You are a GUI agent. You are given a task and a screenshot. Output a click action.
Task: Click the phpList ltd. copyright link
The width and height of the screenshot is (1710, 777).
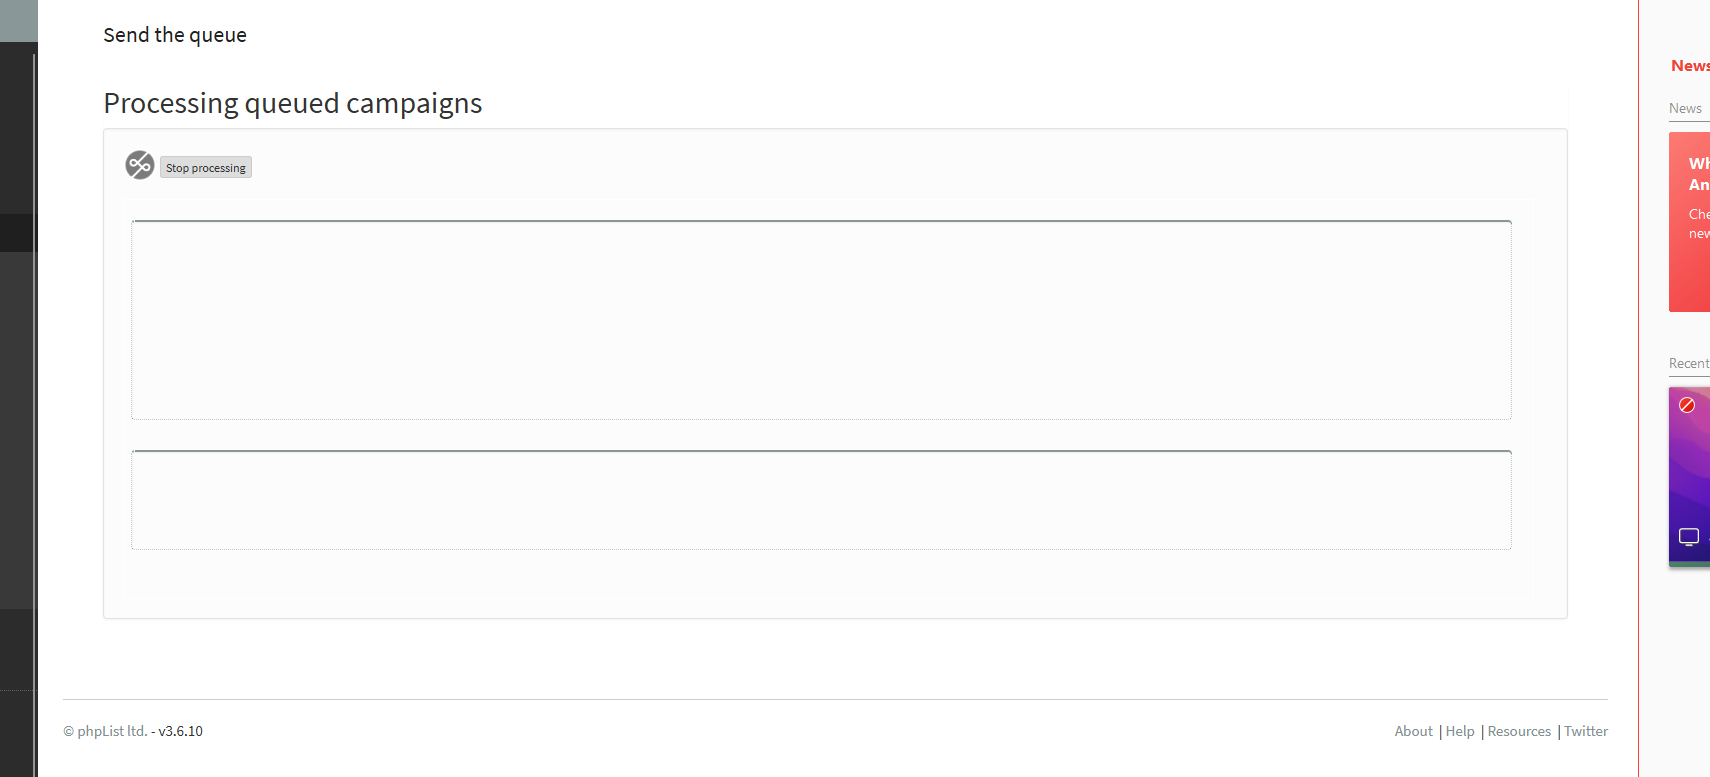click(x=112, y=731)
